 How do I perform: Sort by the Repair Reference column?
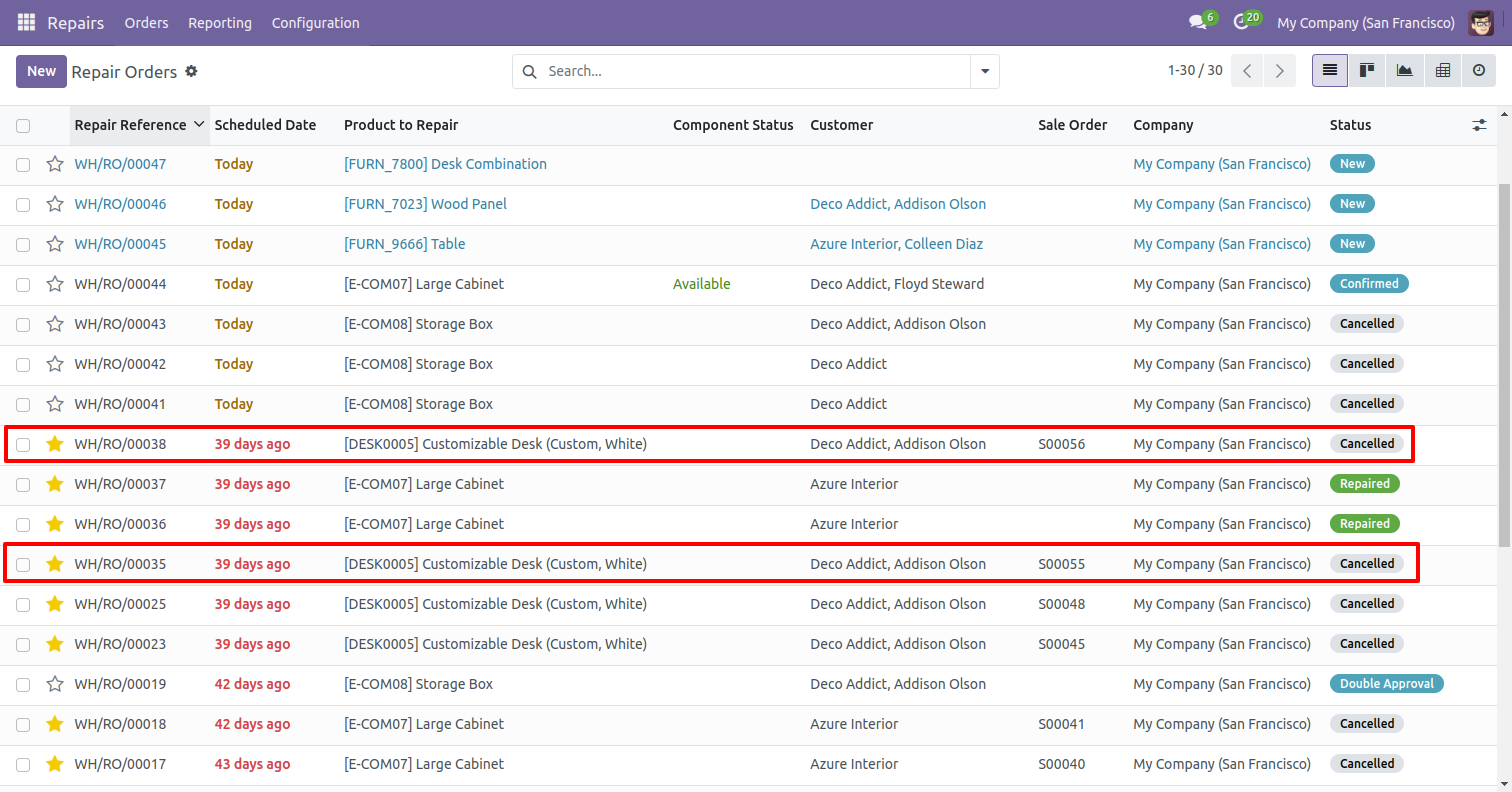point(130,125)
